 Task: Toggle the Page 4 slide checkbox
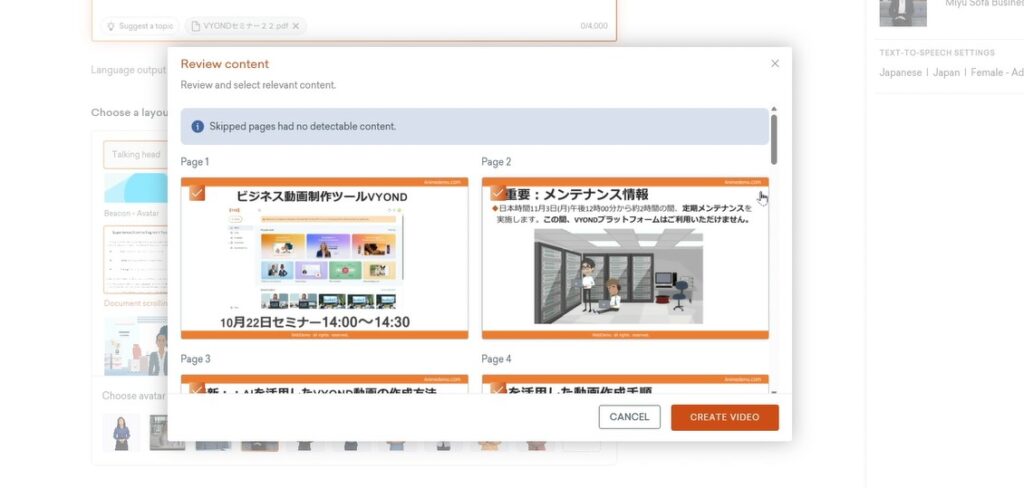coord(498,387)
